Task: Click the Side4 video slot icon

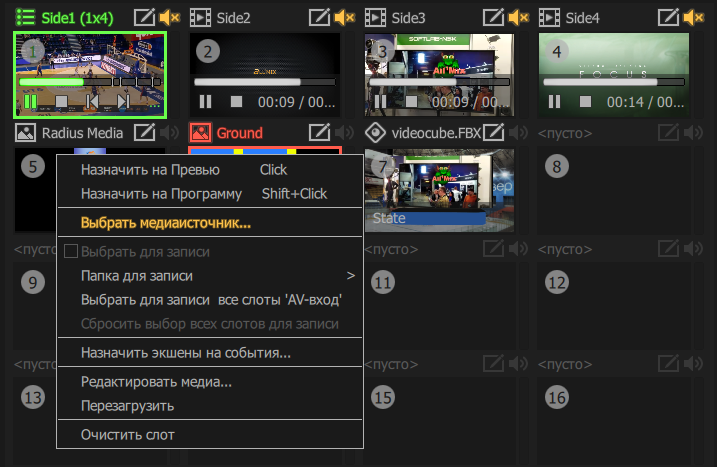Action: [549, 17]
